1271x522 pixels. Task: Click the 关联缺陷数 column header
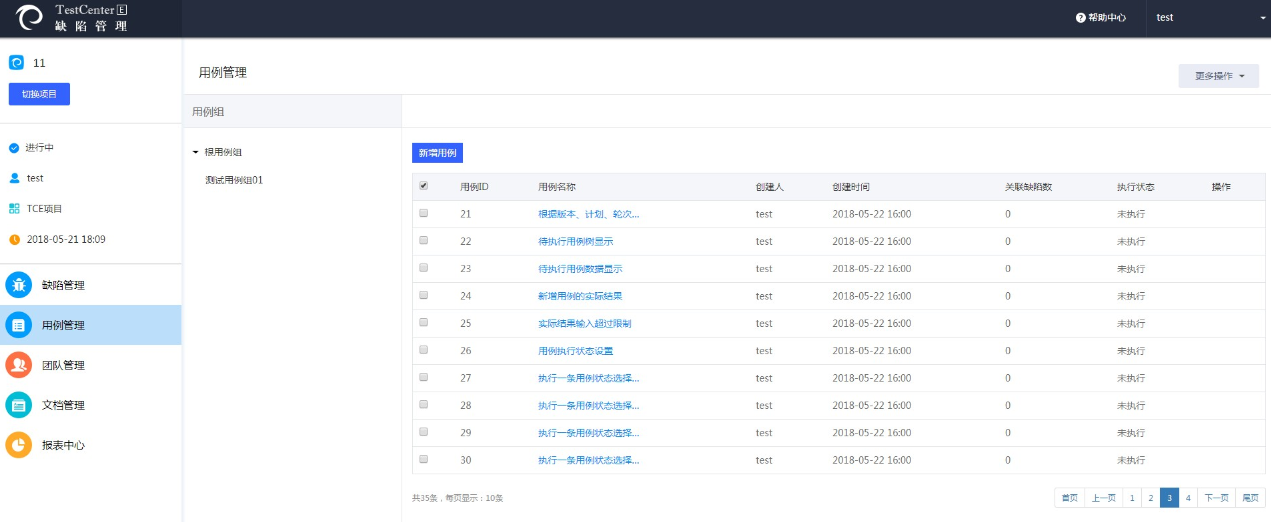pyautogui.click(x=1028, y=187)
